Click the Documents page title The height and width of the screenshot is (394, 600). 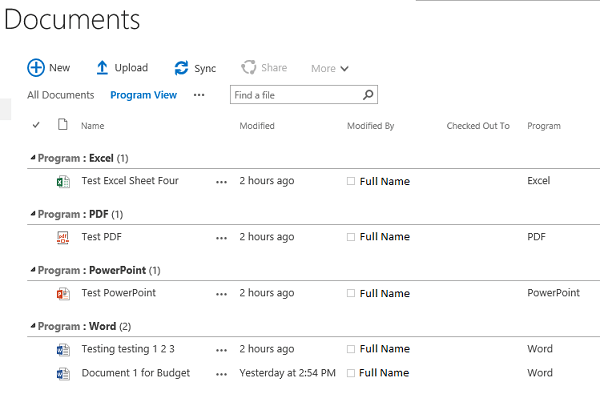click(72, 19)
